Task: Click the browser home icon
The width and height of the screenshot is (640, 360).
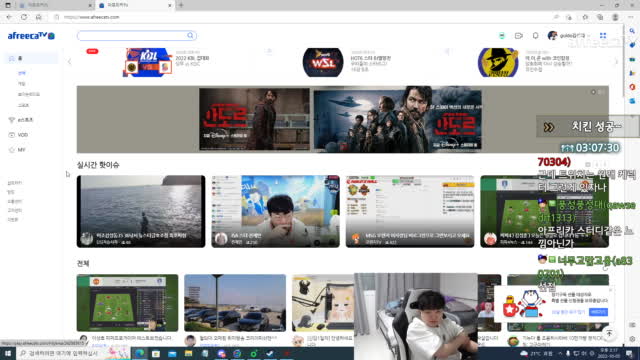Action: pyautogui.click(x=38, y=17)
